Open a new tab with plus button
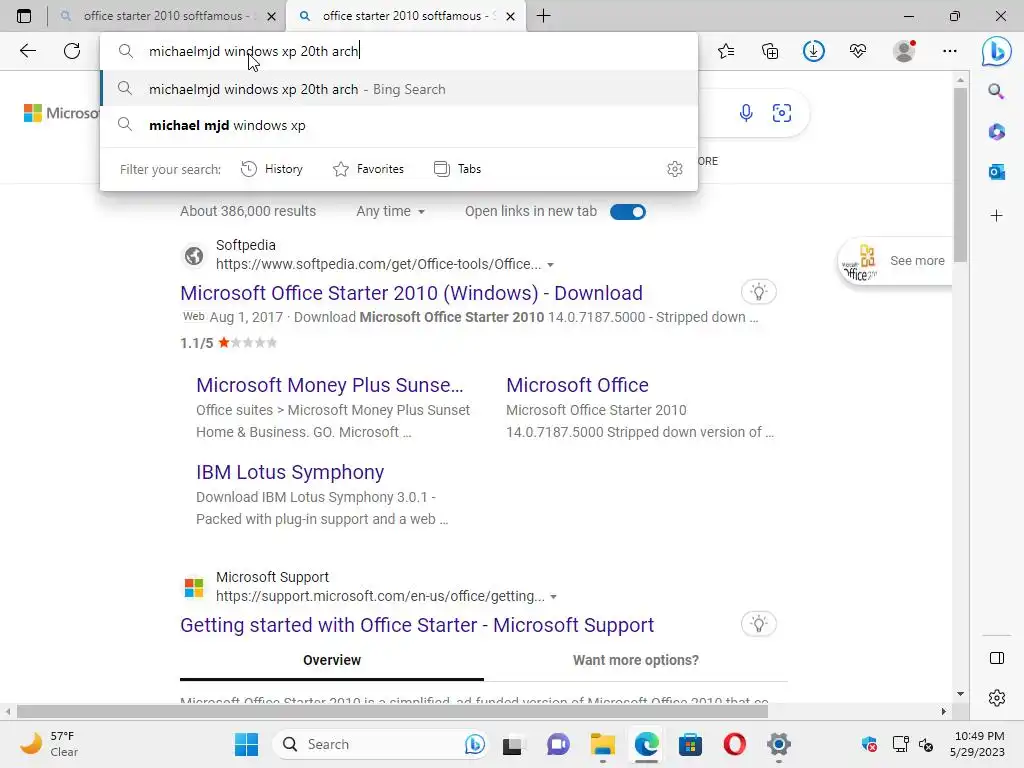The height and width of the screenshot is (768, 1024). click(543, 16)
